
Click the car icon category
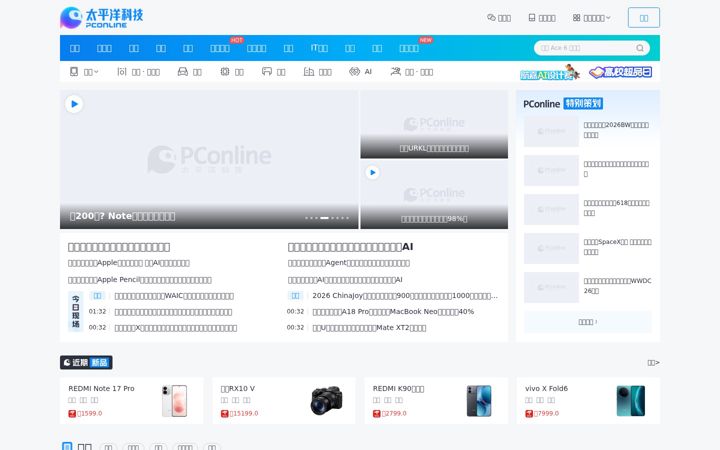click(183, 72)
